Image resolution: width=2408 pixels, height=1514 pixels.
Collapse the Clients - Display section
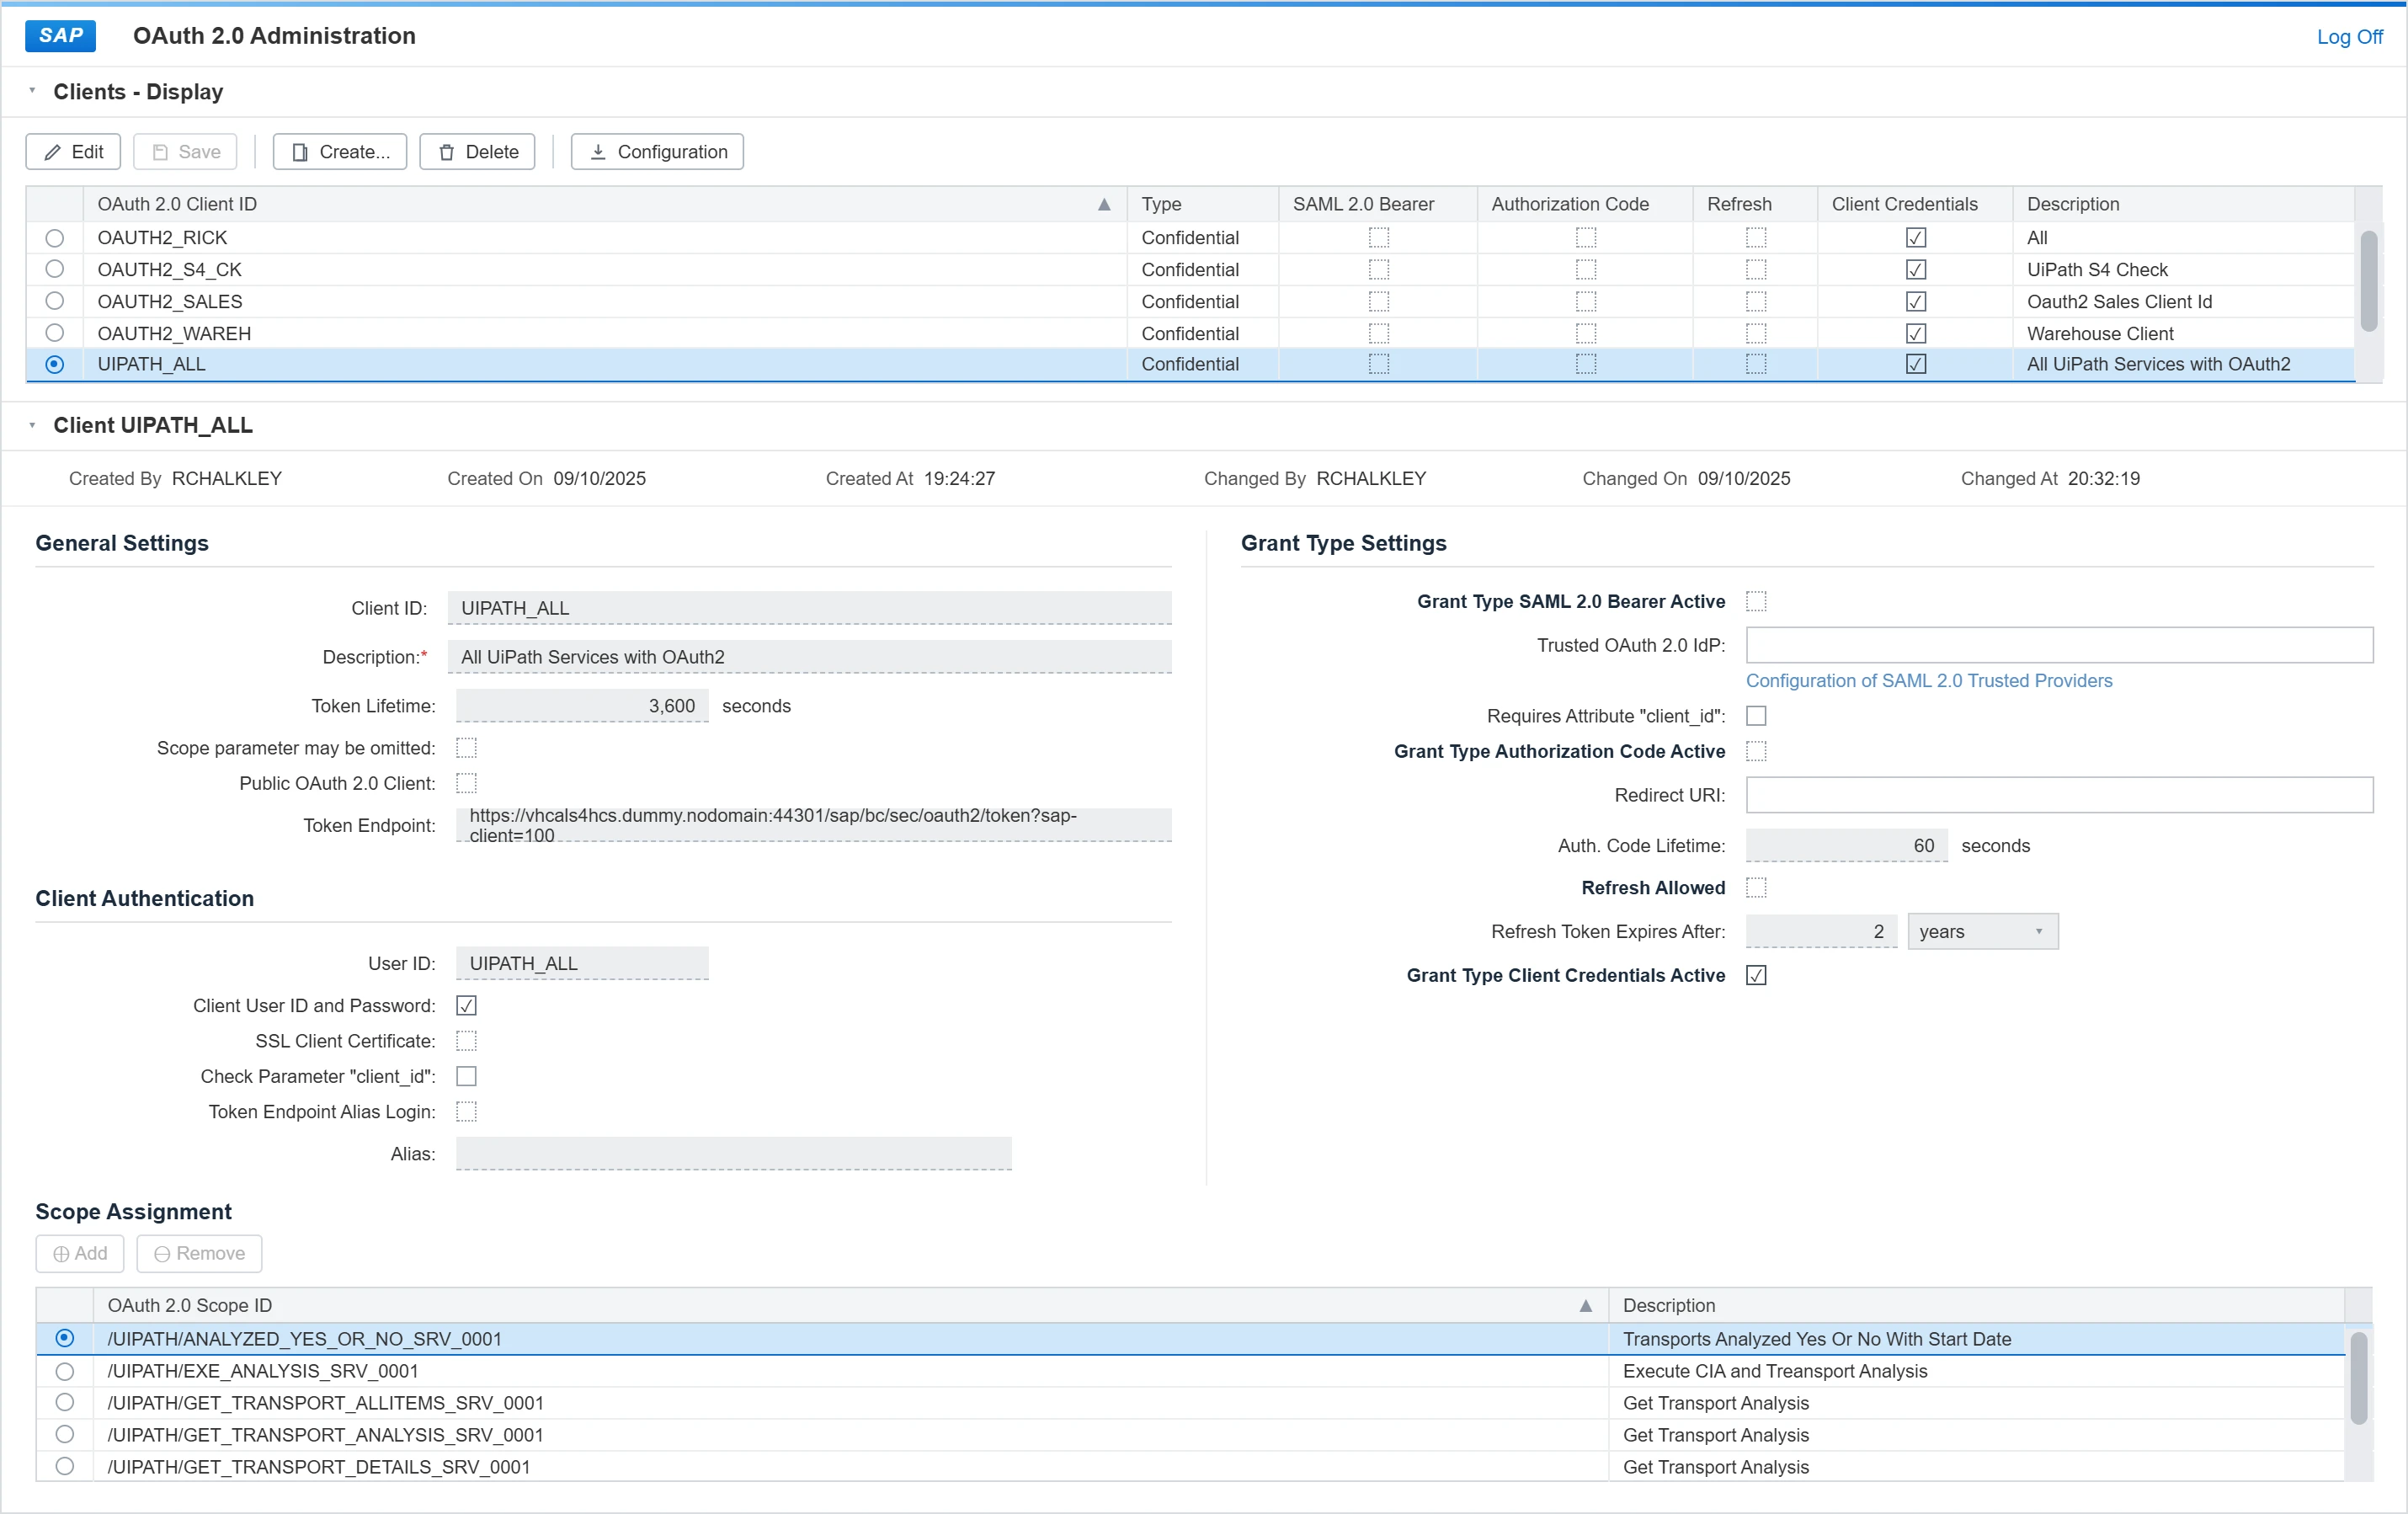tap(32, 91)
